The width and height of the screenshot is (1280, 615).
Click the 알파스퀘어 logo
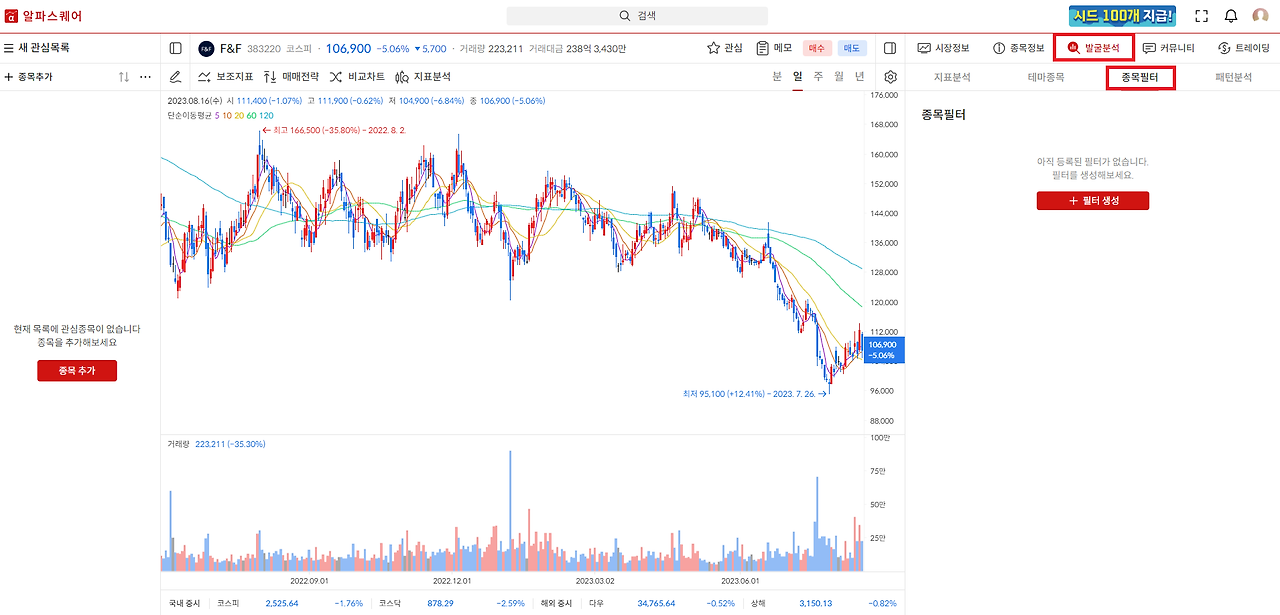click(44, 16)
